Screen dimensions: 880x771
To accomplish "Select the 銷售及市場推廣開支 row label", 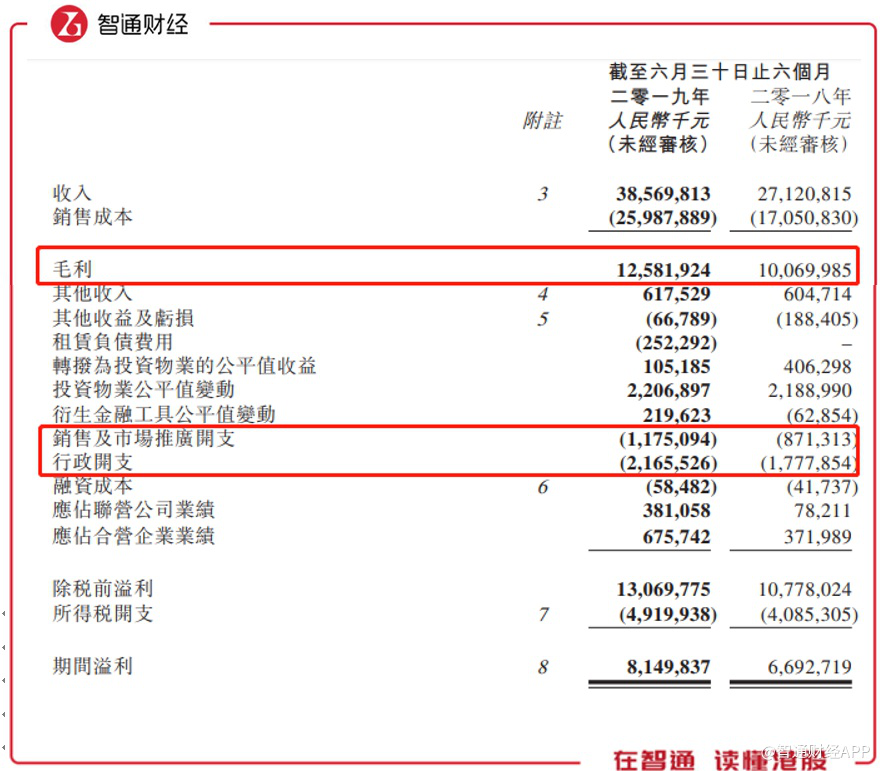I will click(x=144, y=438).
